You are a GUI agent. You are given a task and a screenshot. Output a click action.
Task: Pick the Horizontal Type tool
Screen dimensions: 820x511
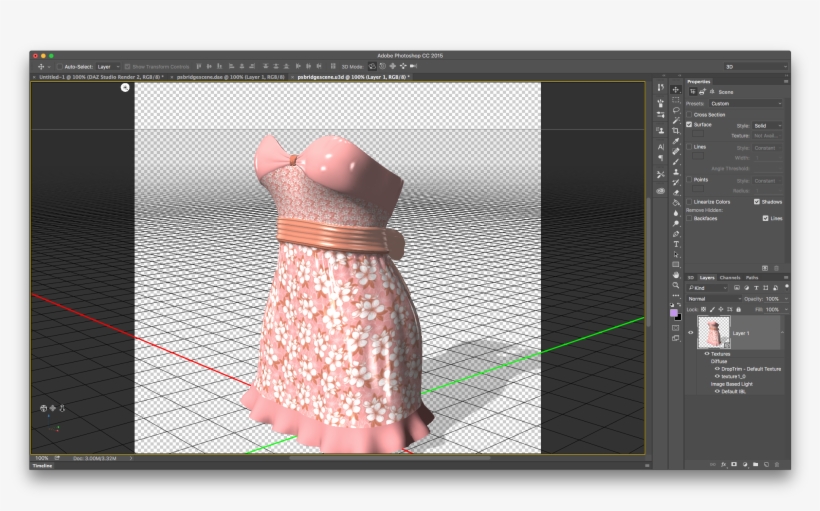click(676, 244)
